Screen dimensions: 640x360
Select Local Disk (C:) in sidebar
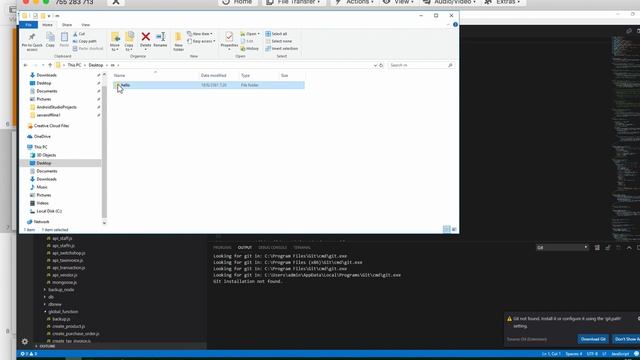click(49, 211)
